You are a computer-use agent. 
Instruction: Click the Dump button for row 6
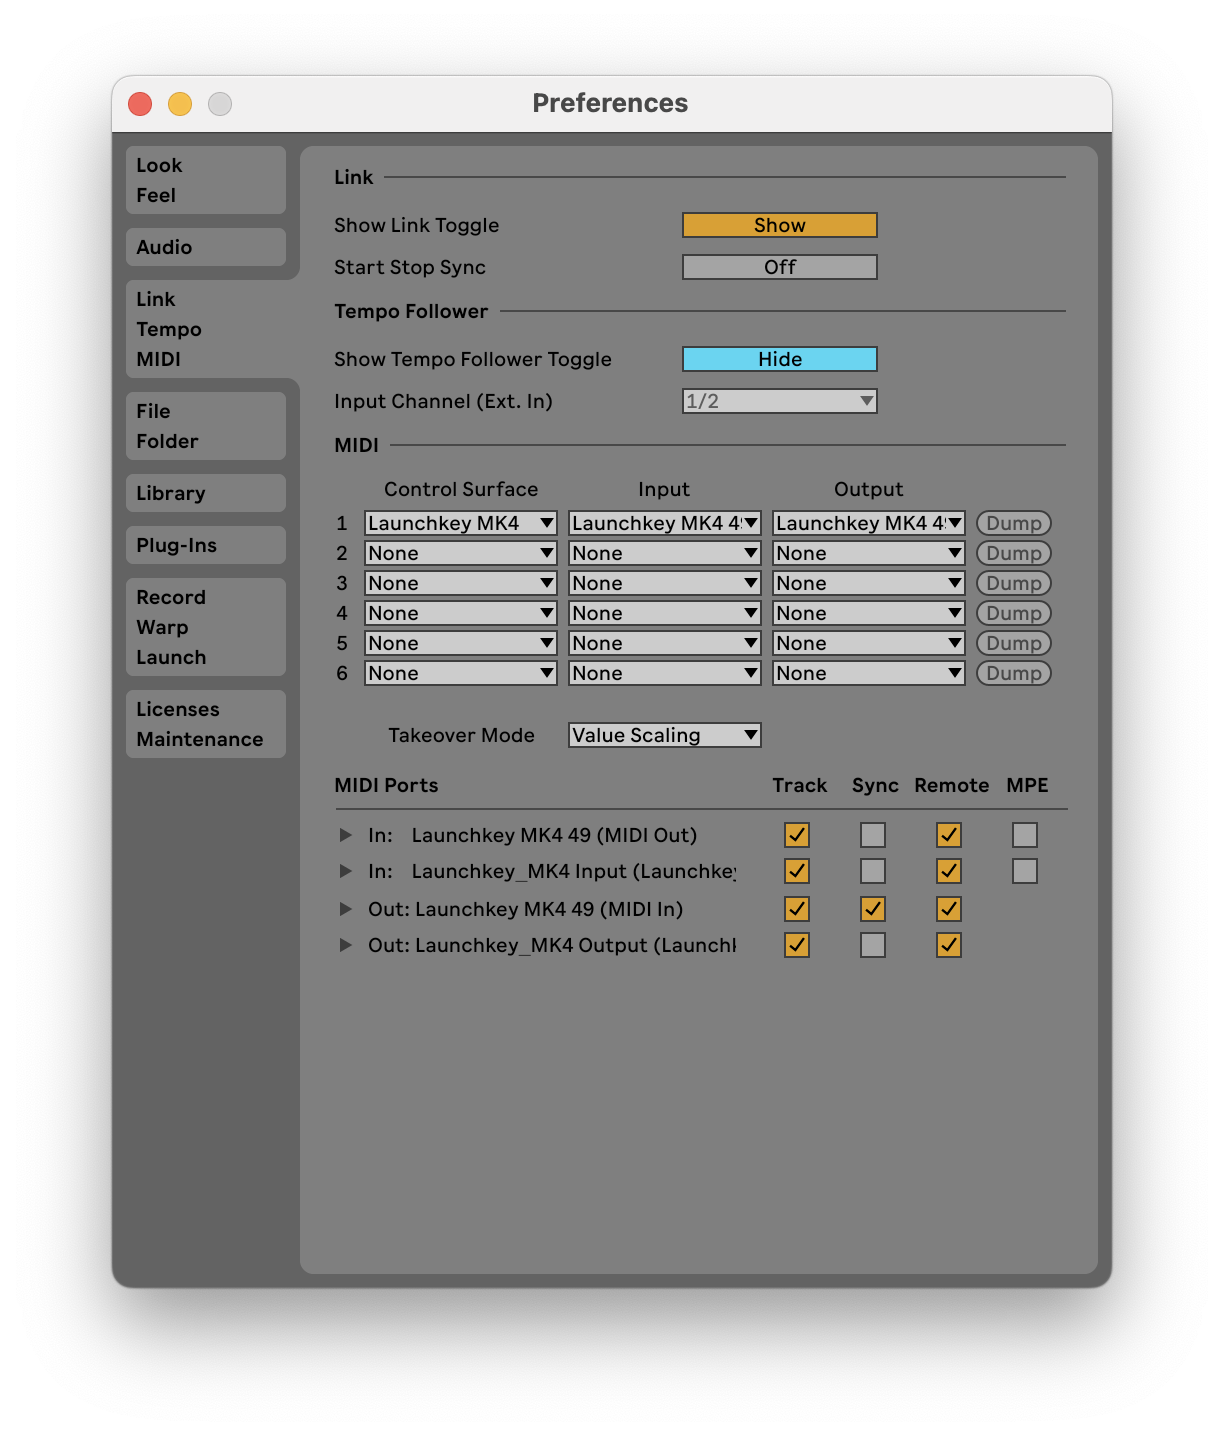point(1014,673)
